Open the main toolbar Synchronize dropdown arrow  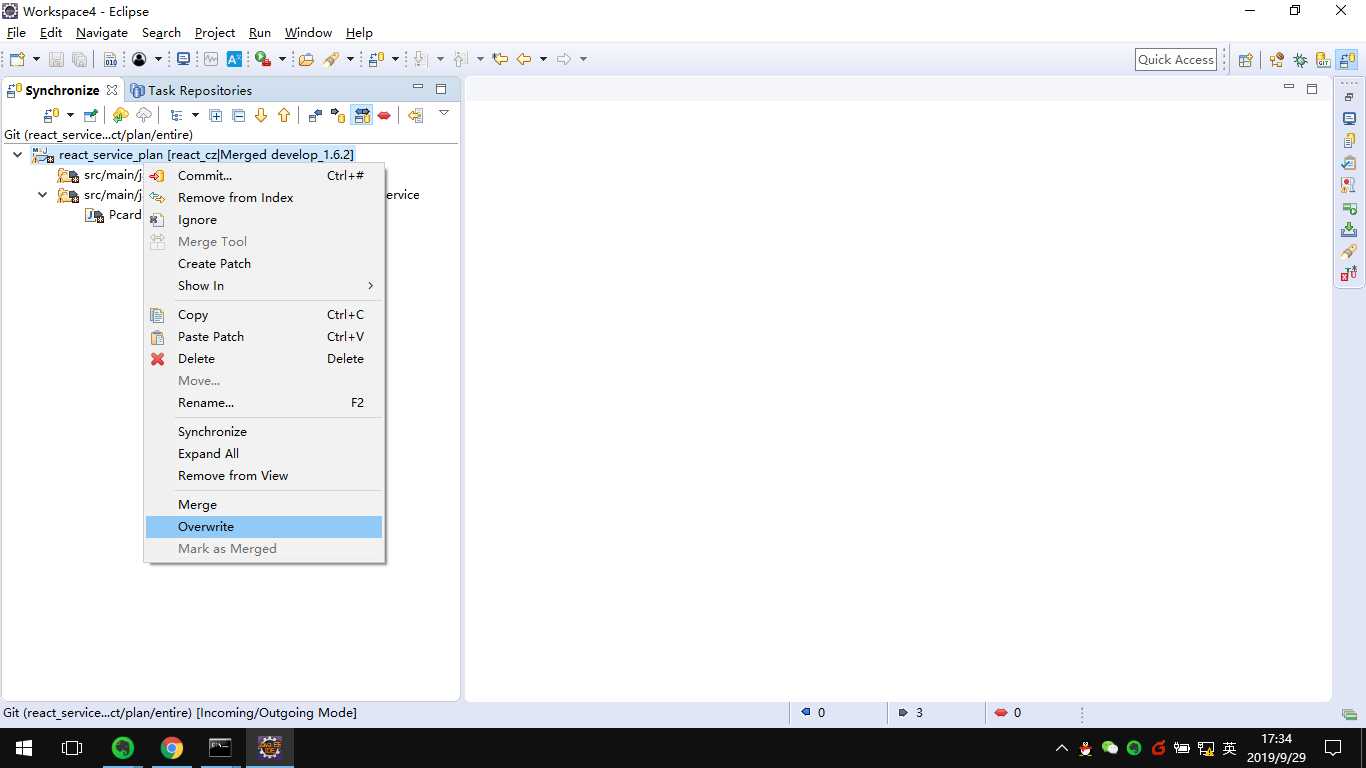(x=395, y=59)
